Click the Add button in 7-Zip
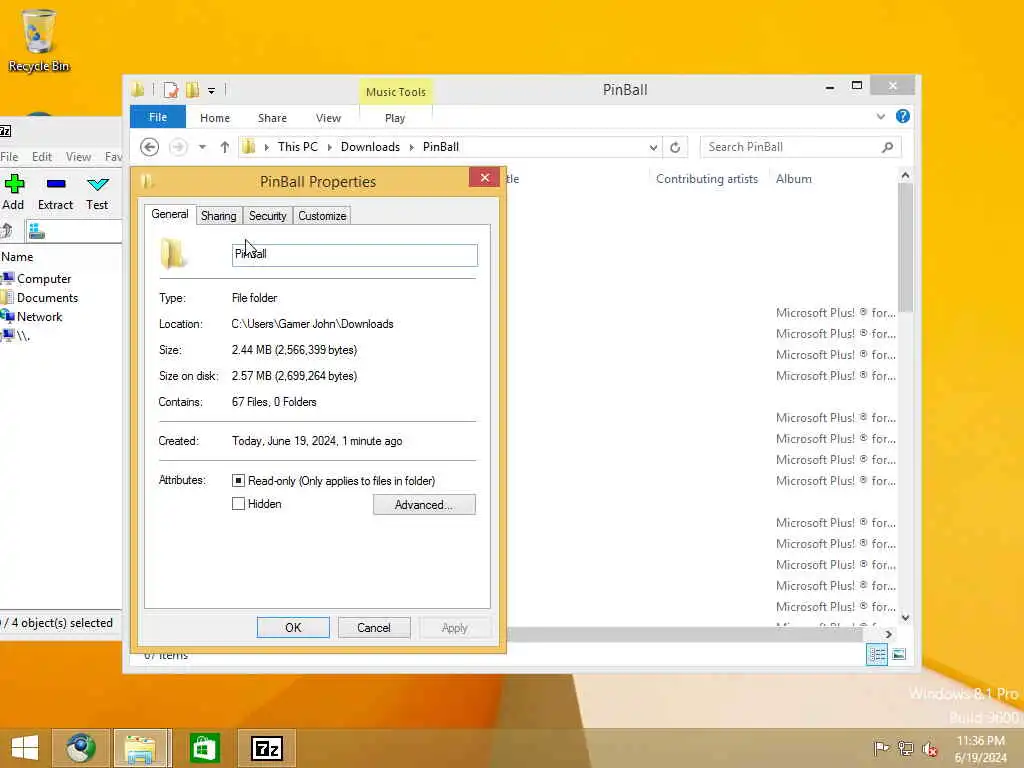Screen dimensions: 1024x768 [13, 193]
